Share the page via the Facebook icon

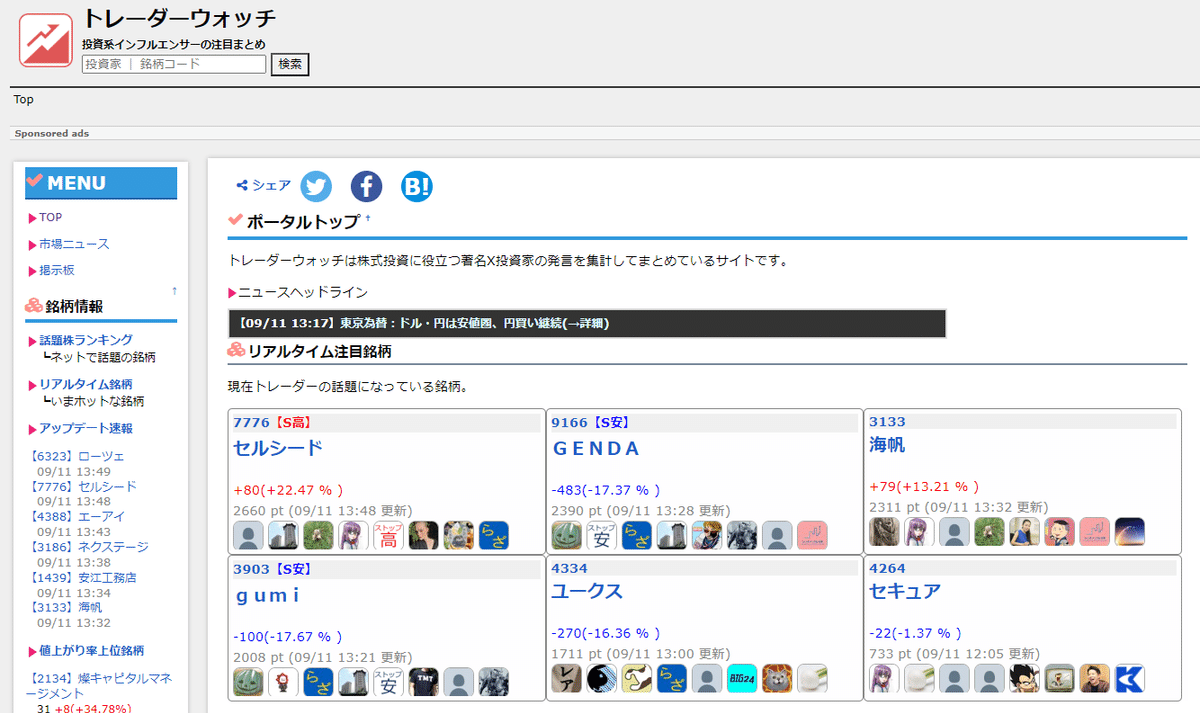(366, 186)
